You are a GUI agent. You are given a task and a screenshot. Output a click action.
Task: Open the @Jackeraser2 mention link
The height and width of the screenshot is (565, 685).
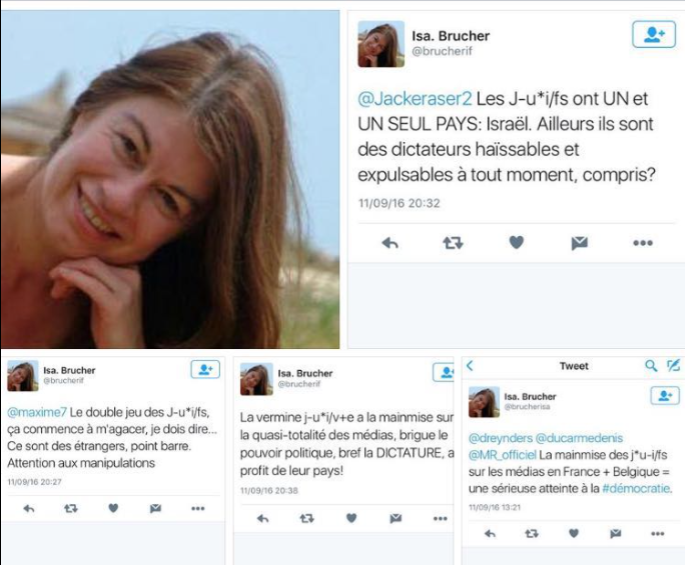point(415,99)
